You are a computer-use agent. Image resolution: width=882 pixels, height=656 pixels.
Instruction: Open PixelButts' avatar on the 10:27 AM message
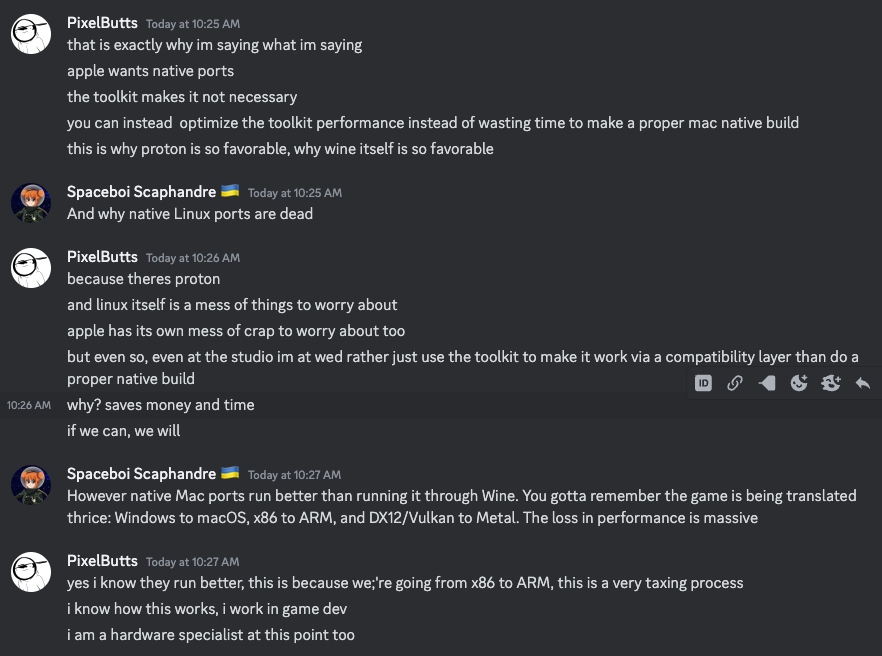[x=31, y=572]
